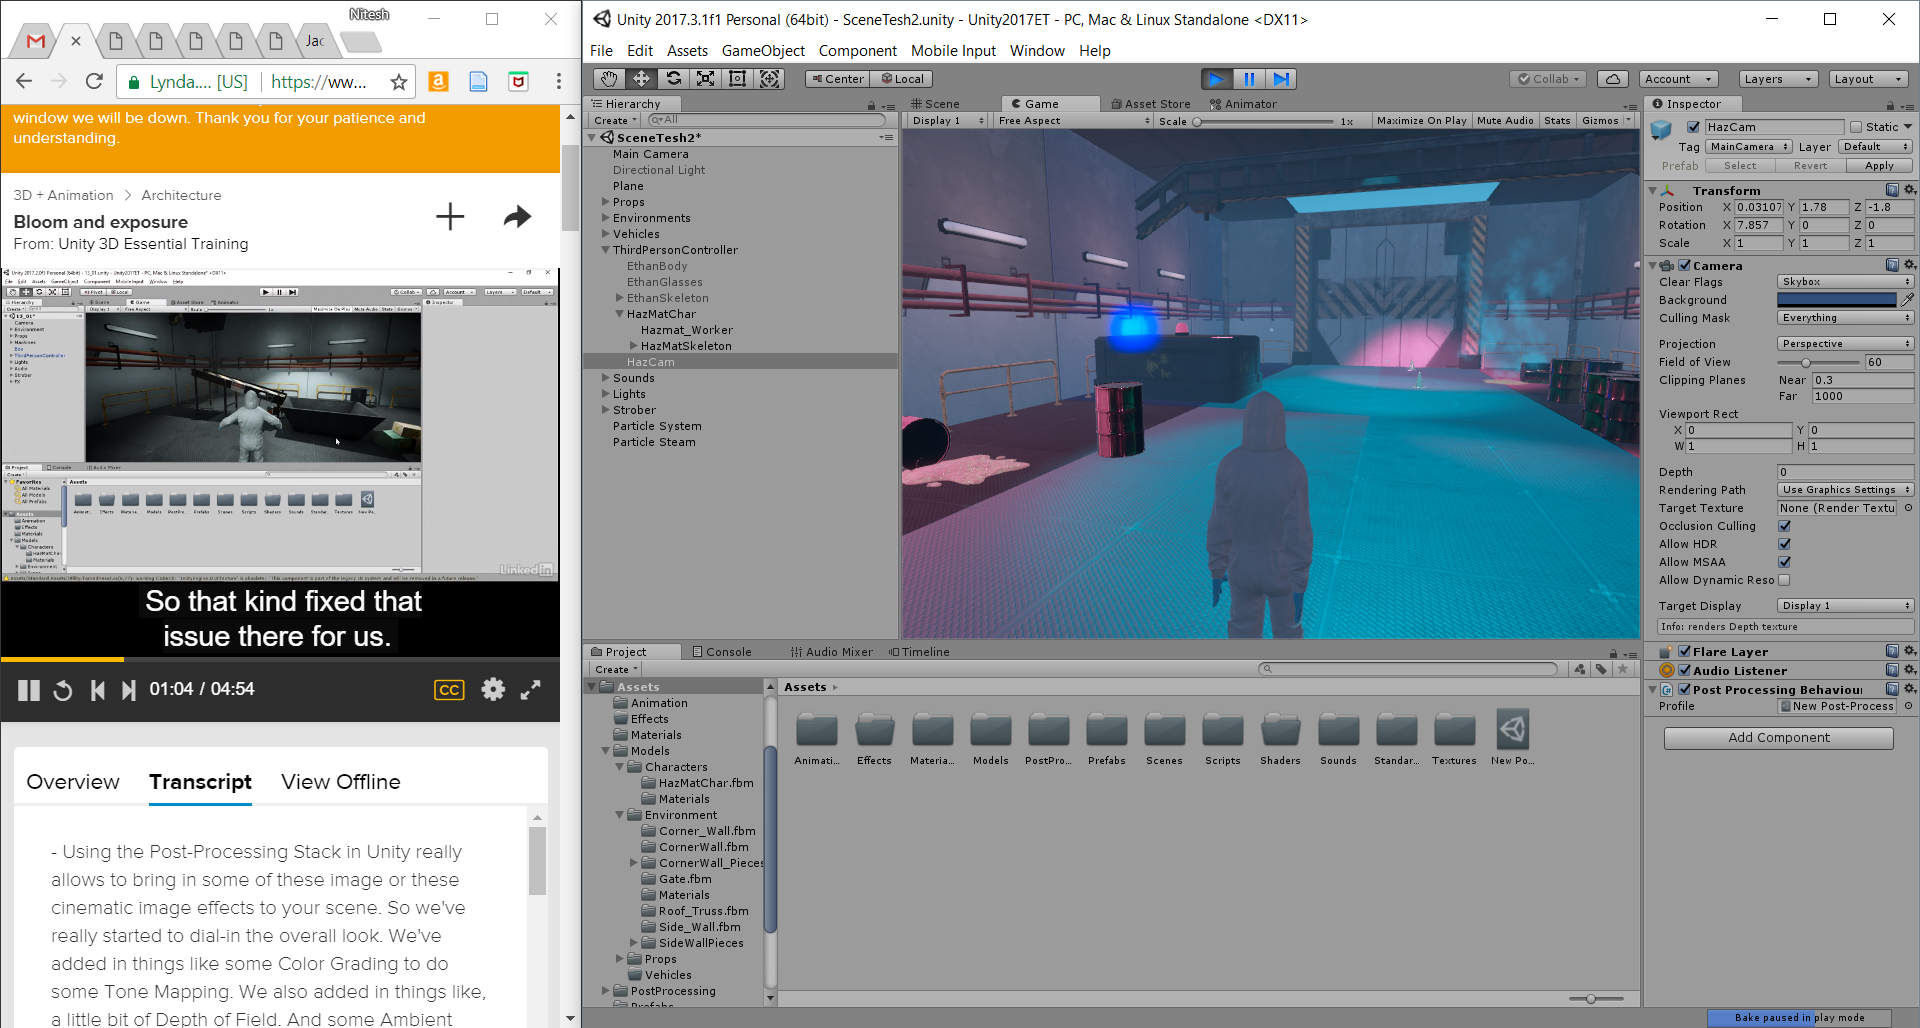This screenshot has height=1028, width=1920.
Task: Click the share arrow icon for course
Action: pos(517,216)
